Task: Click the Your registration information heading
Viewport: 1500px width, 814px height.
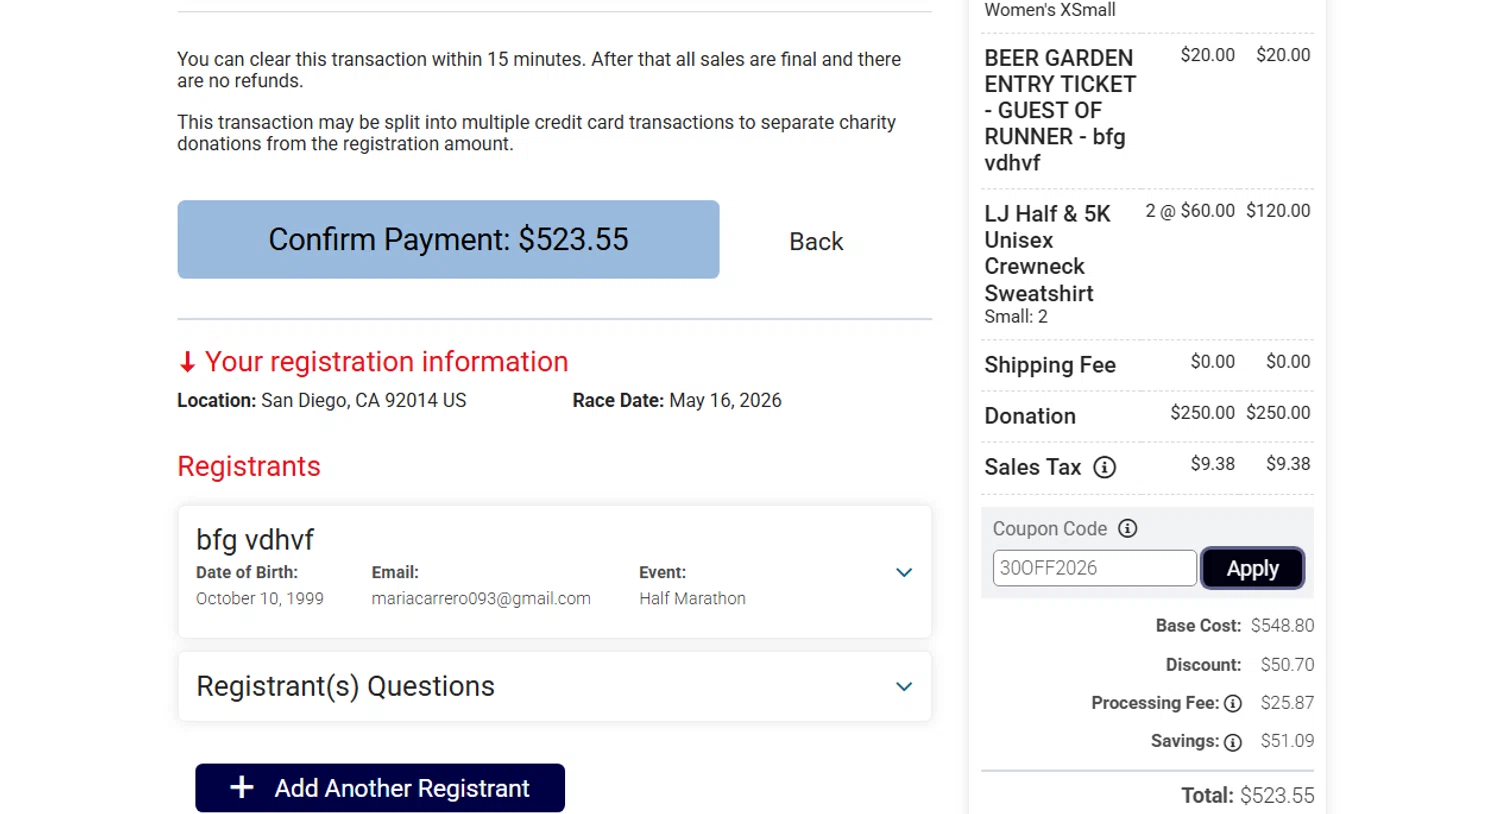Action: coord(386,362)
